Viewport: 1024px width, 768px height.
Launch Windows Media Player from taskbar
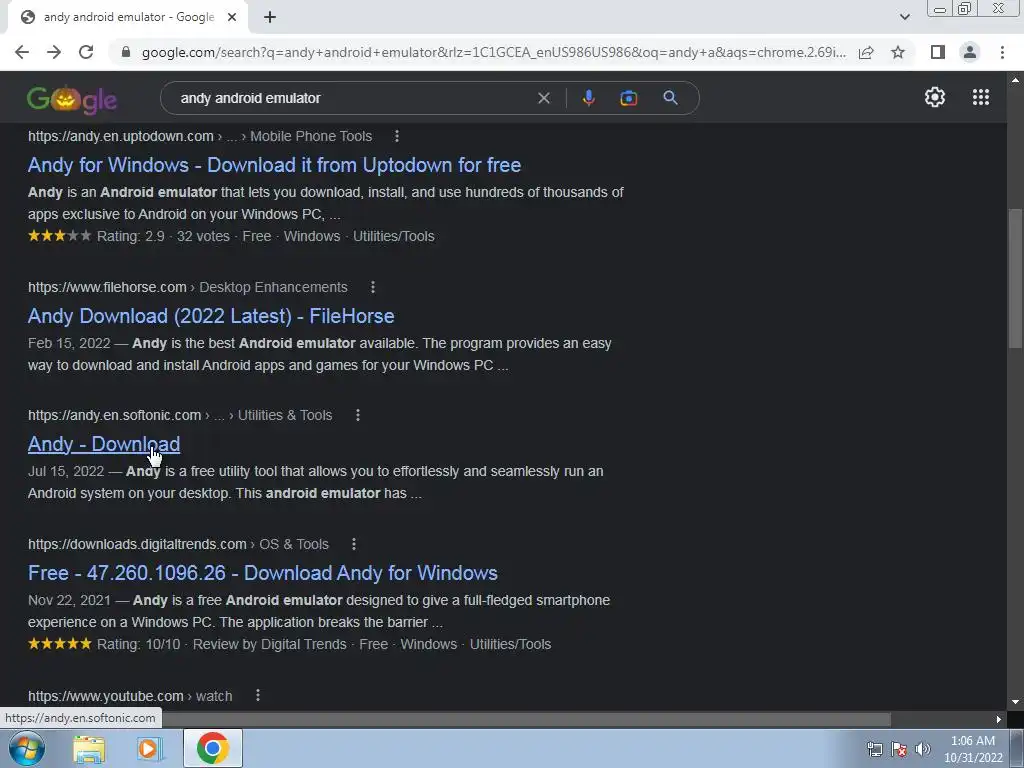coord(149,749)
